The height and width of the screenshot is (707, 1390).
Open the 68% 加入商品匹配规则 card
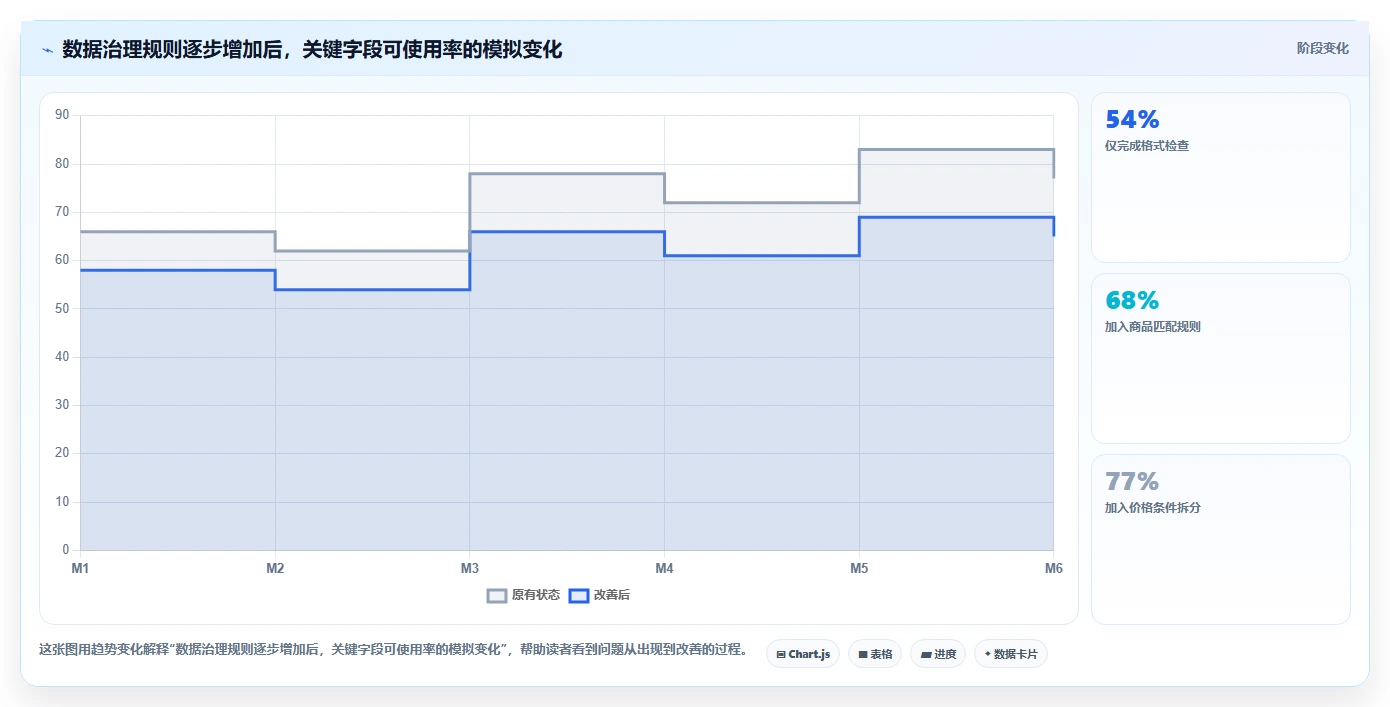[x=1221, y=359]
